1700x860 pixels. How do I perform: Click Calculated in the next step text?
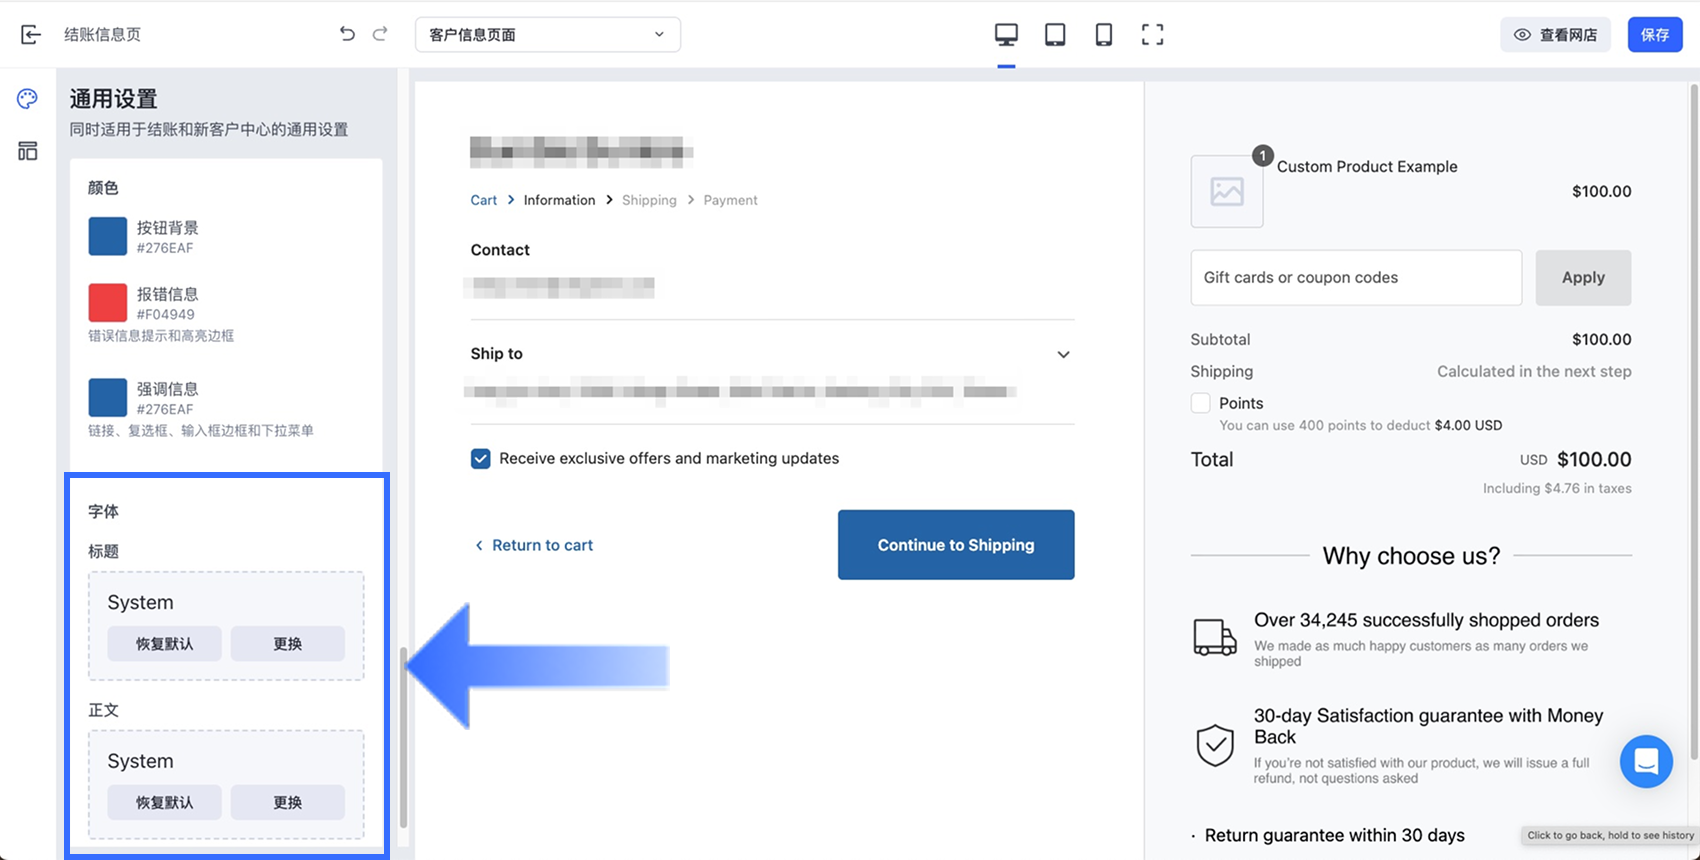pos(1534,371)
